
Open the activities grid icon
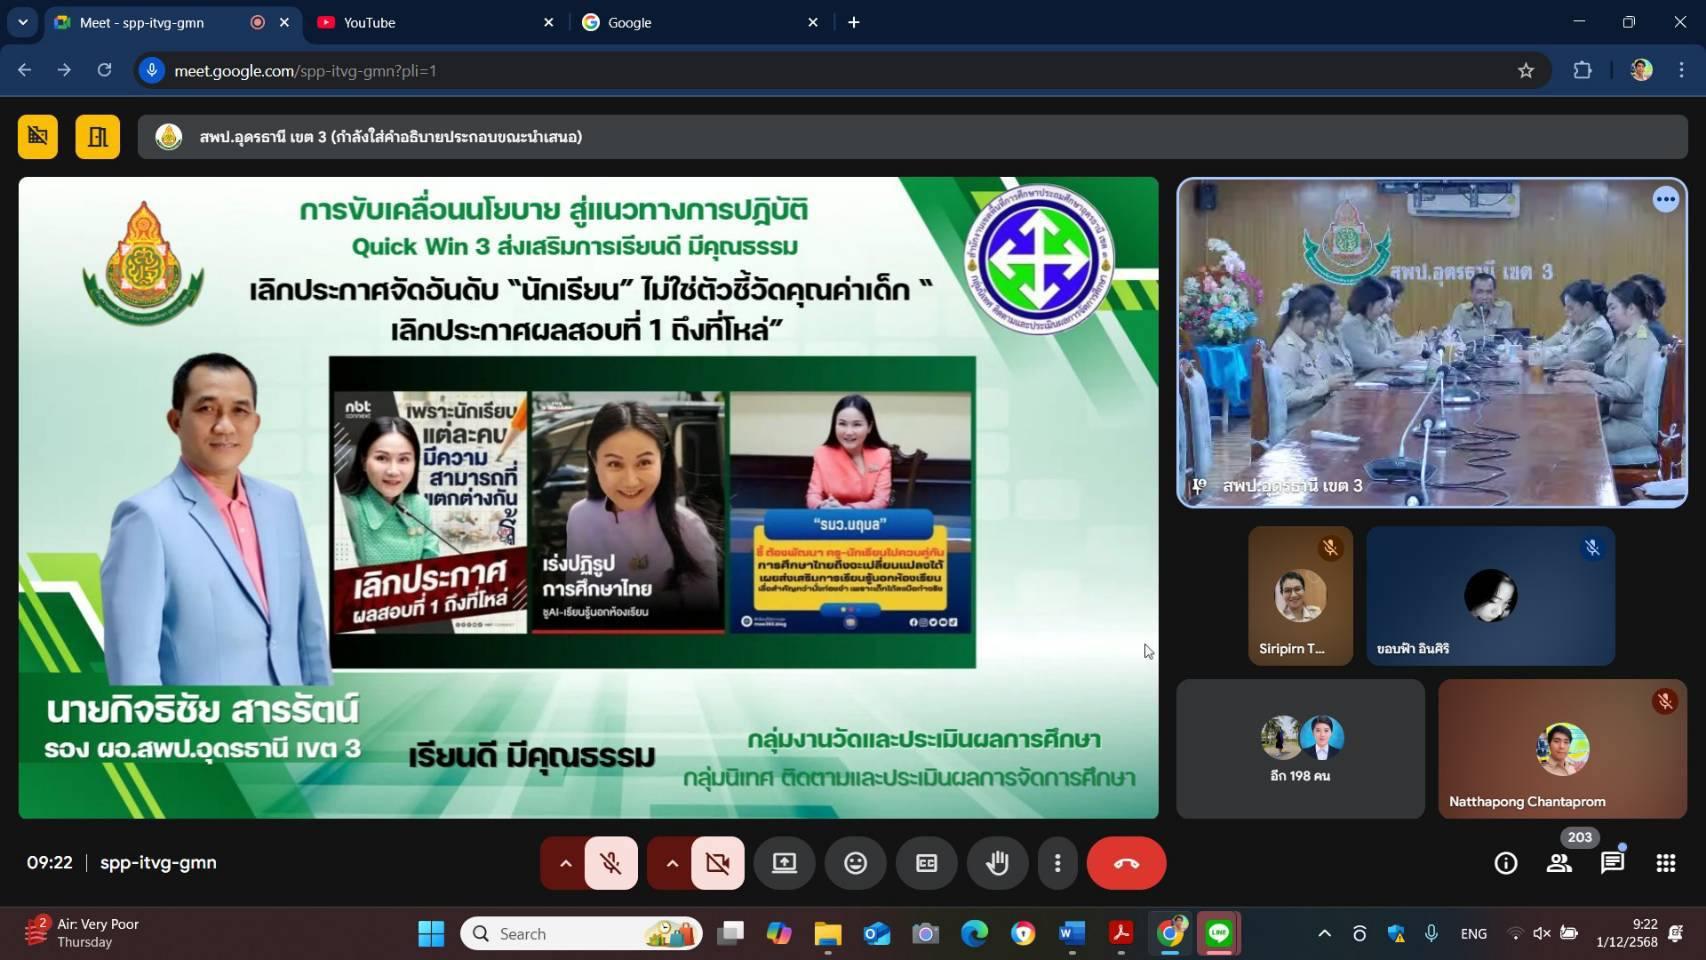coord(1665,863)
